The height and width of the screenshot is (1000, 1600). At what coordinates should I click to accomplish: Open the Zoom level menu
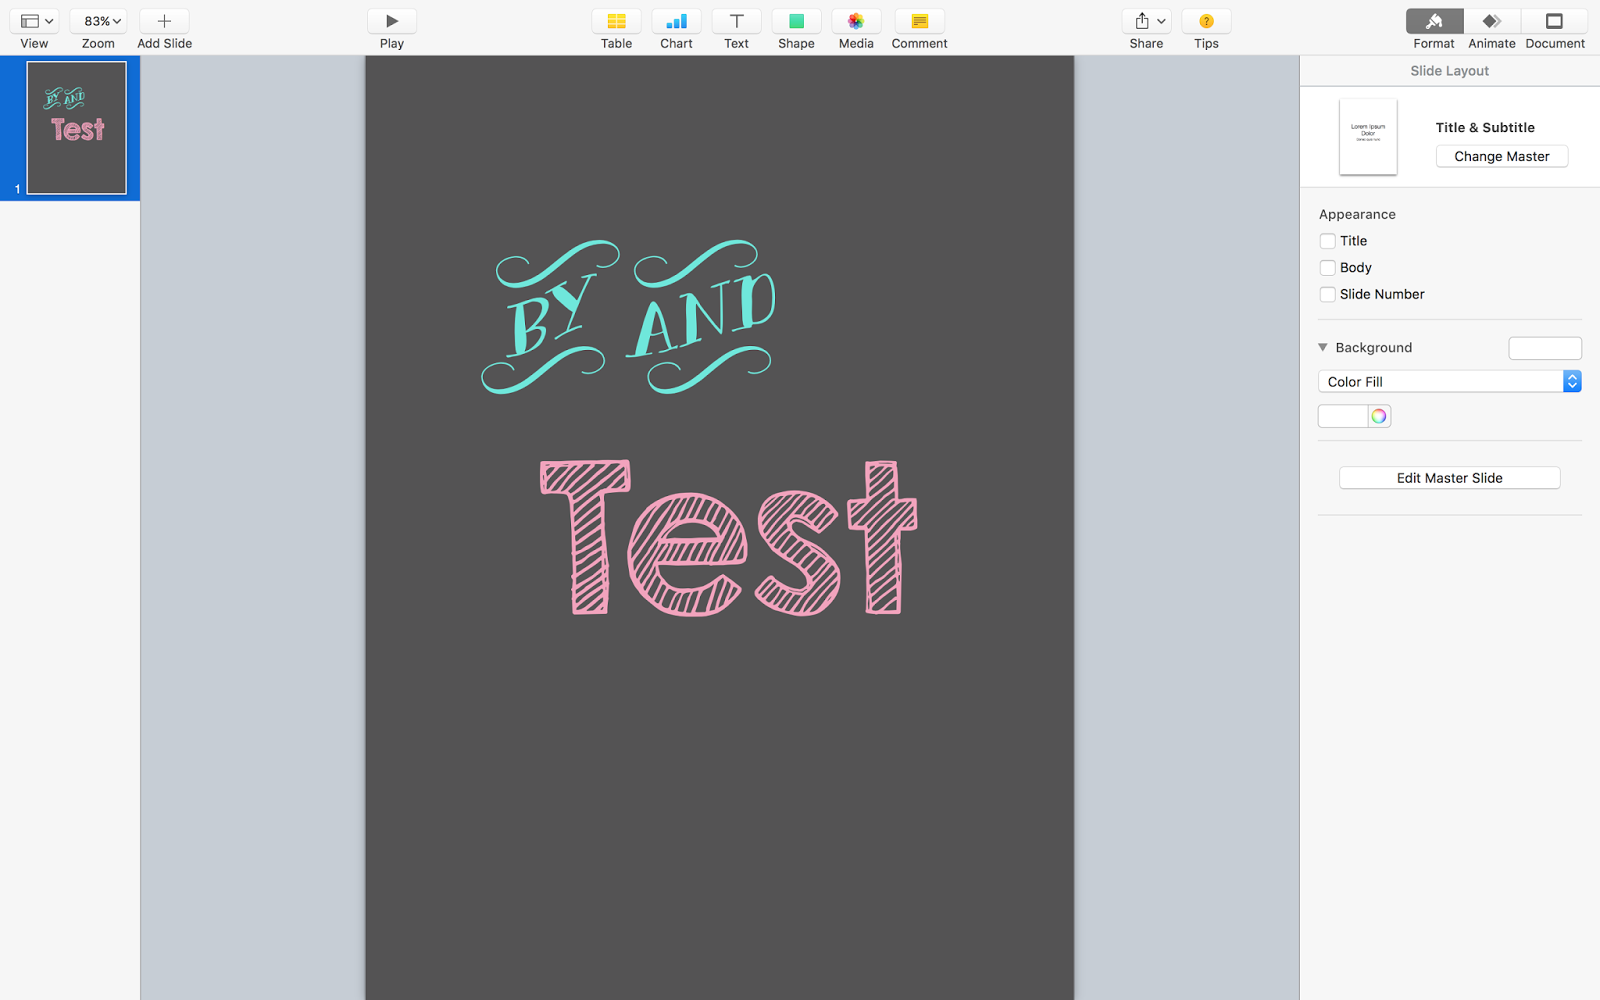pos(97,19)
